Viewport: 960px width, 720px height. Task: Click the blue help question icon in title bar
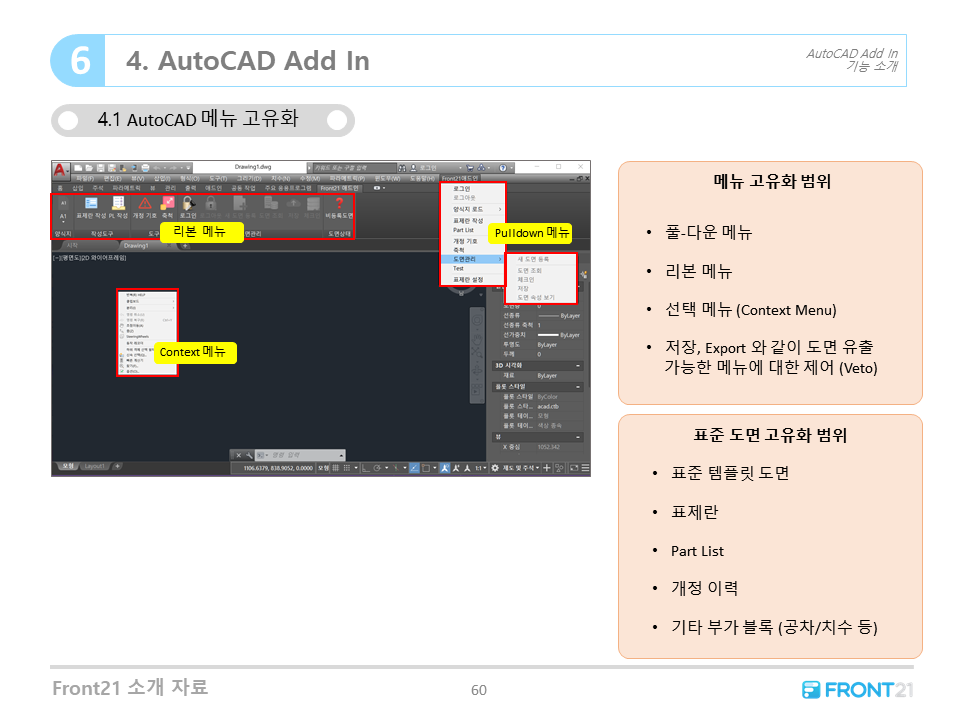pos(503,168)
